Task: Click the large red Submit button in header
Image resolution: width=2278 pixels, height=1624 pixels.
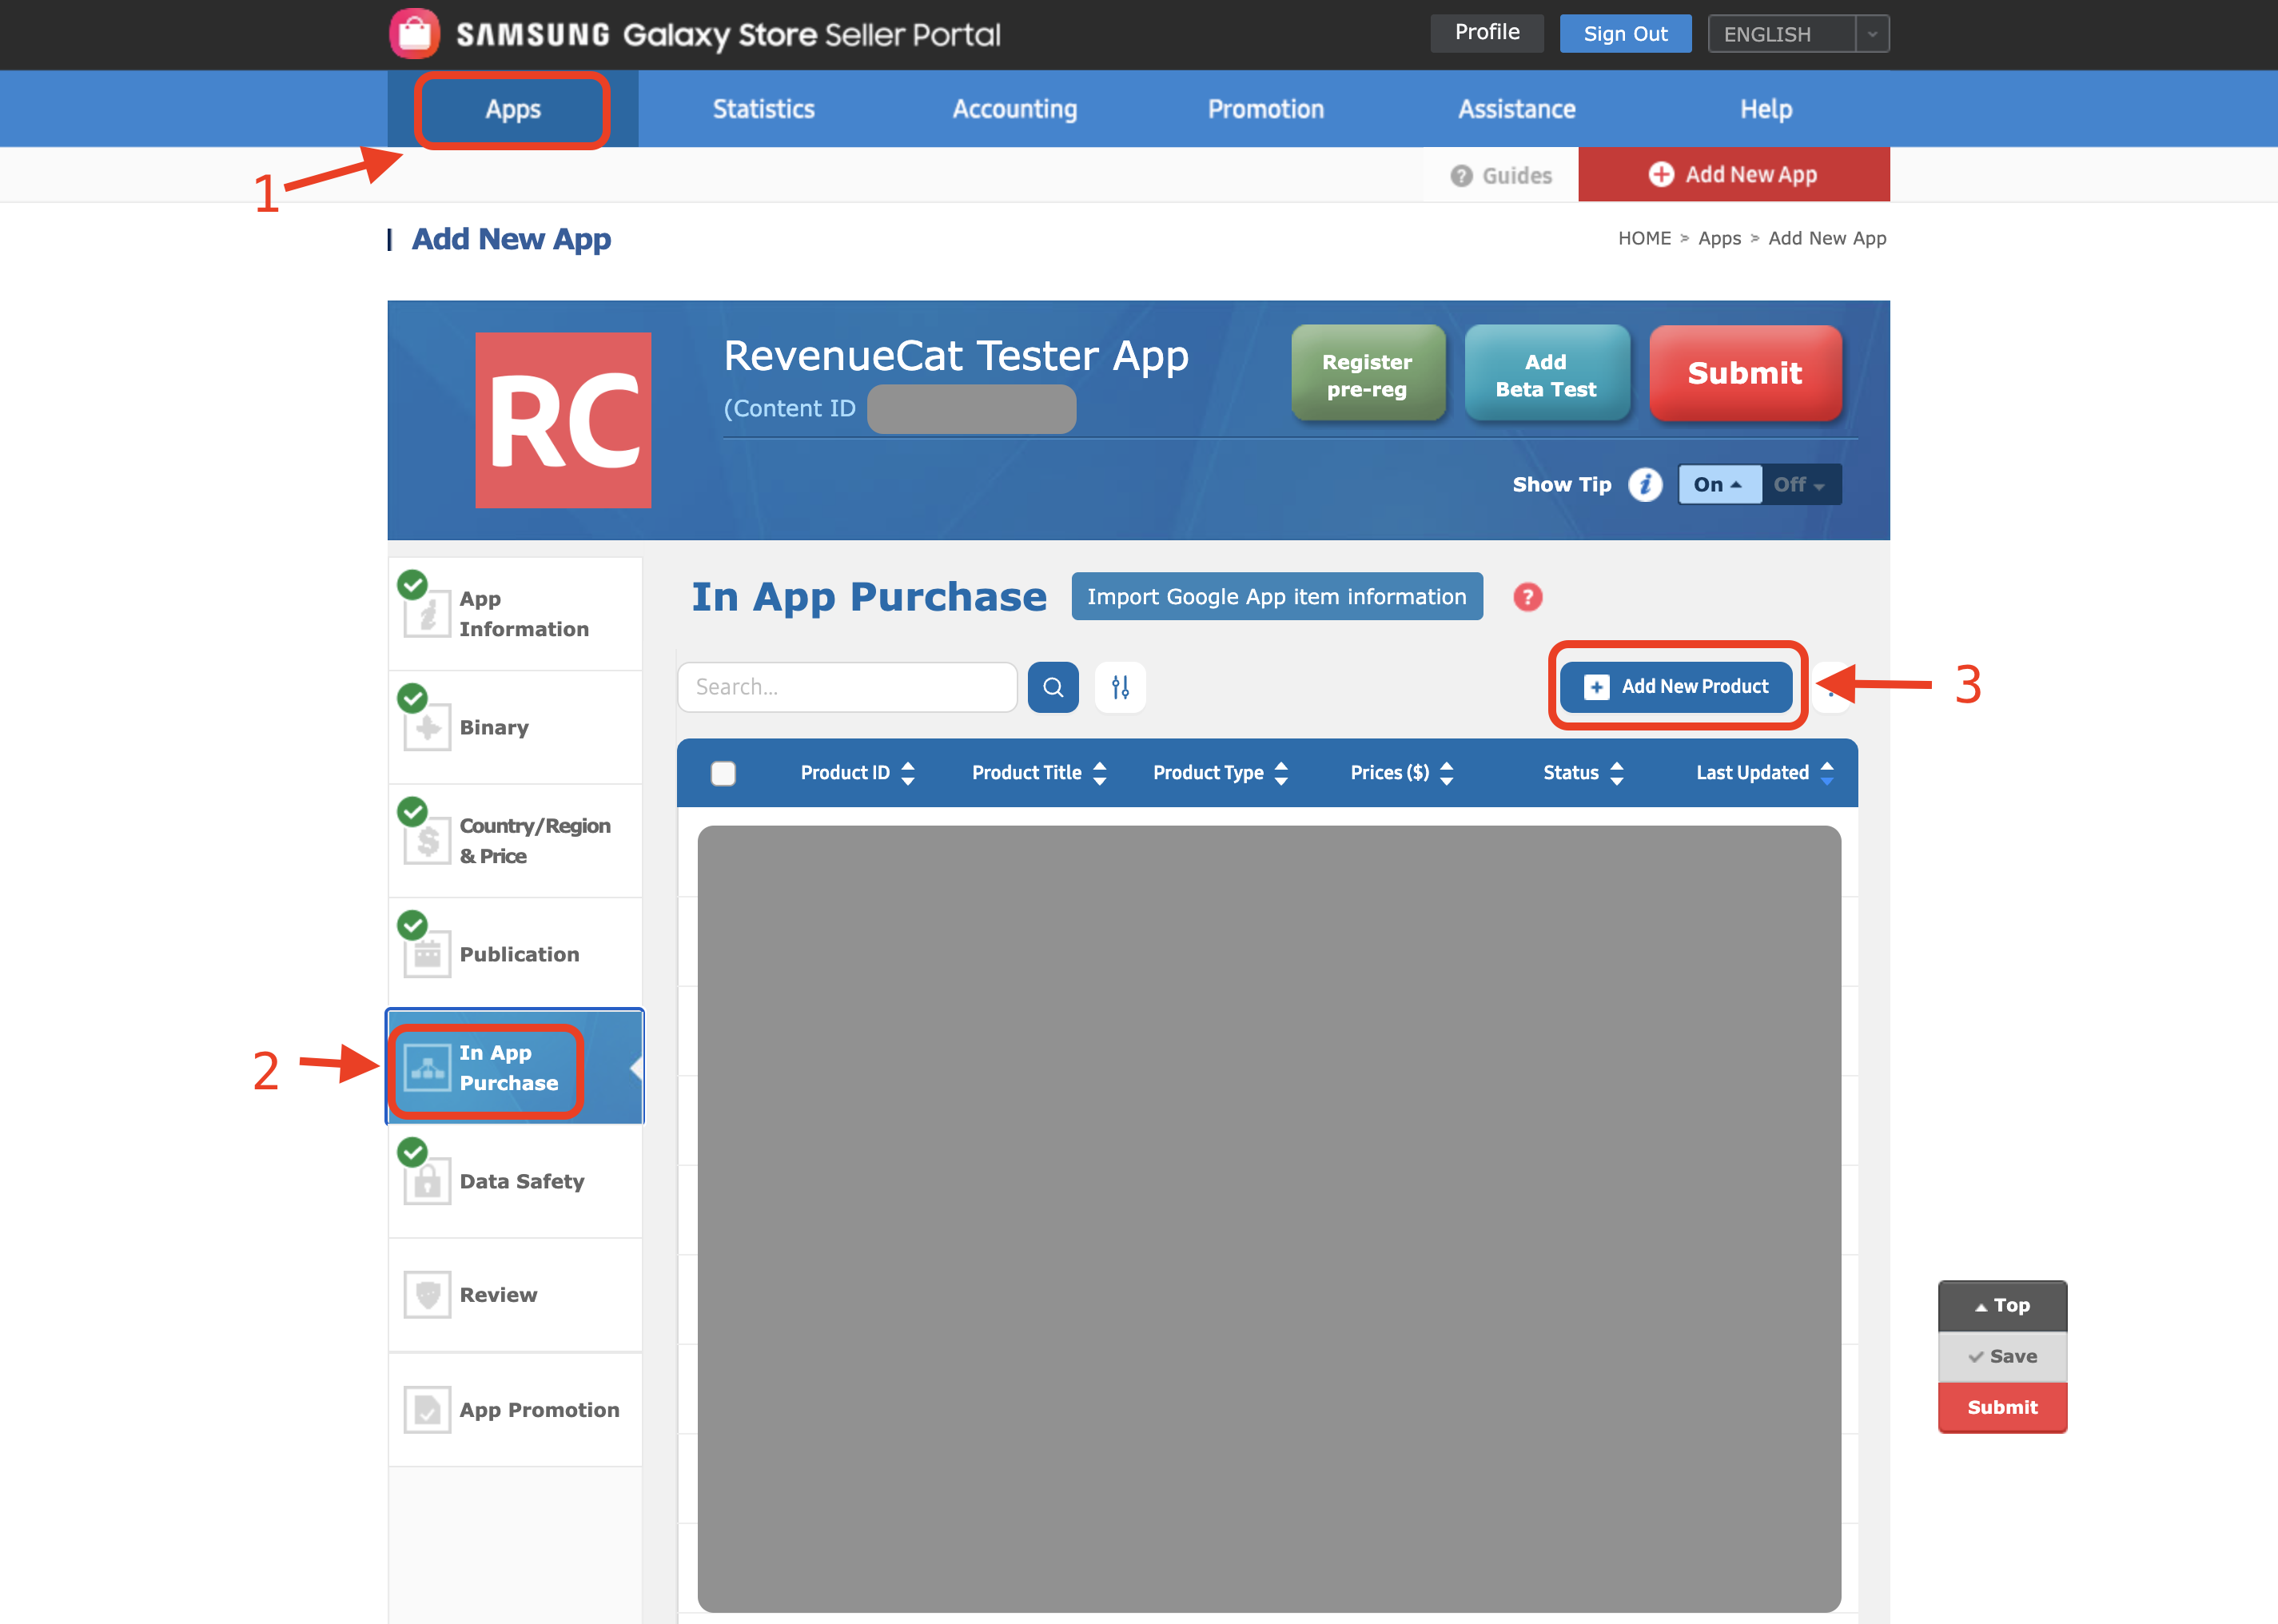Action: [1745, 373]
